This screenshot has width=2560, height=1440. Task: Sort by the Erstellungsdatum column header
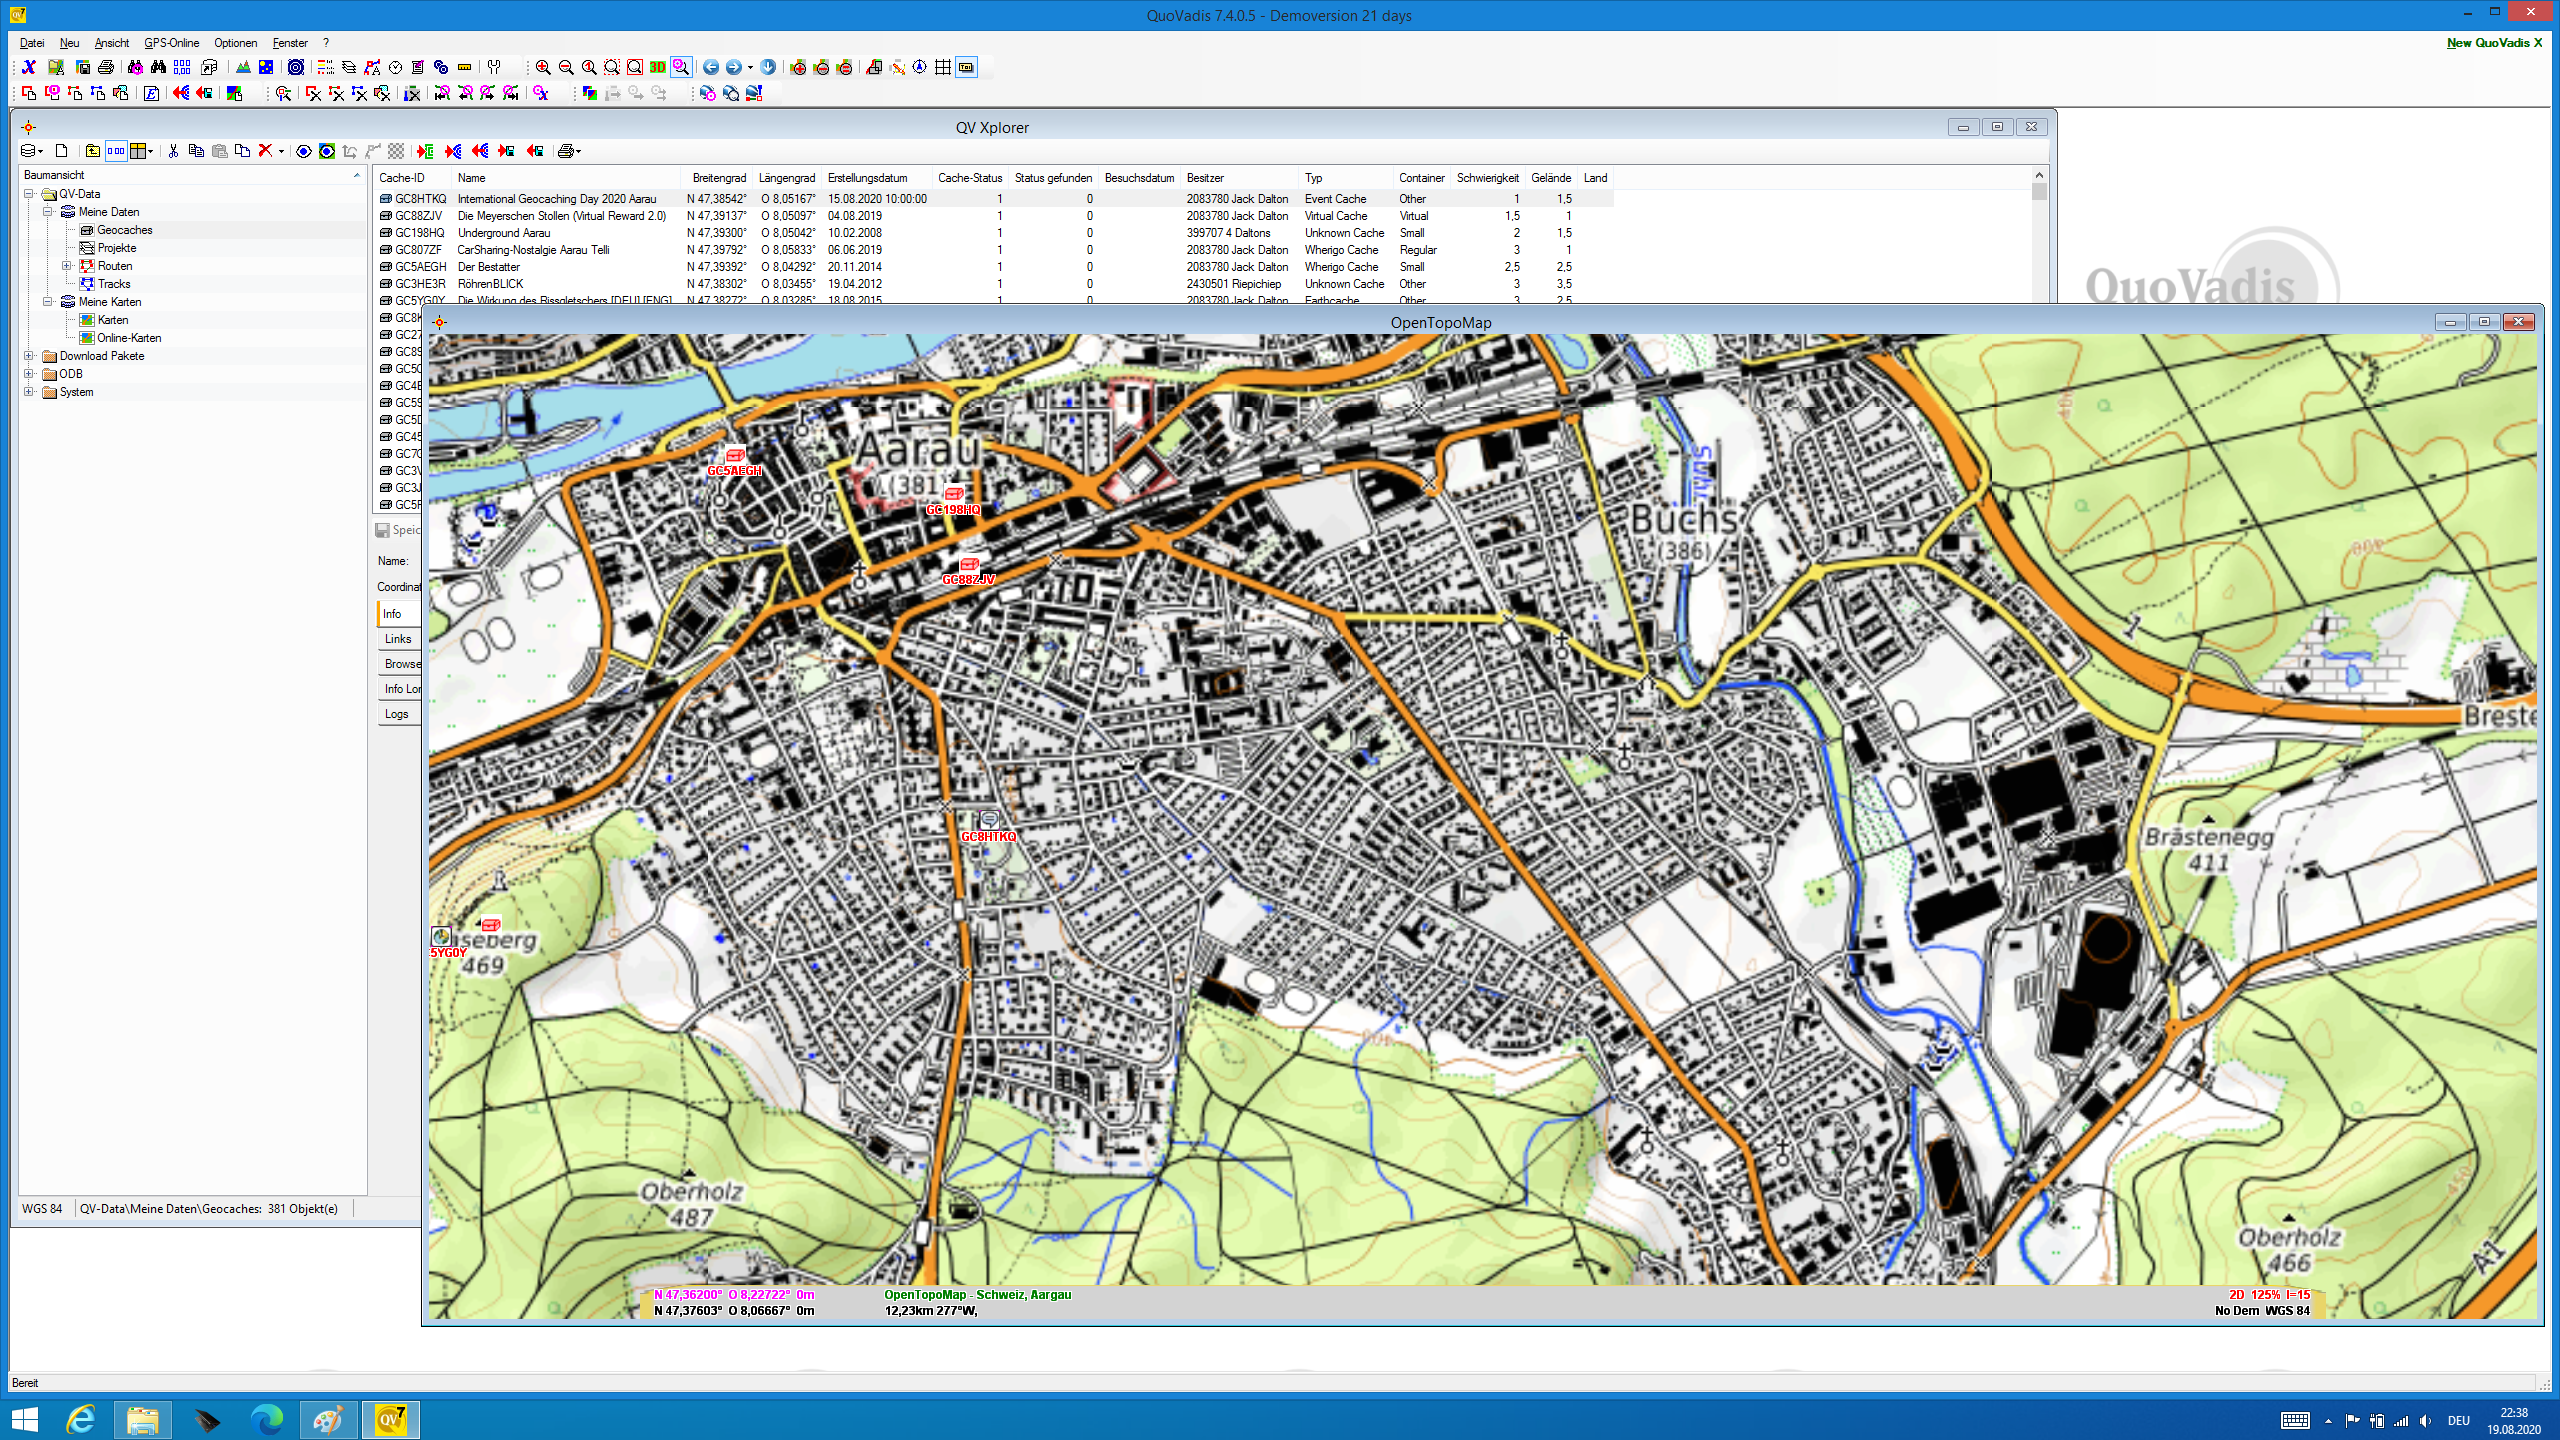pos(868,178)
